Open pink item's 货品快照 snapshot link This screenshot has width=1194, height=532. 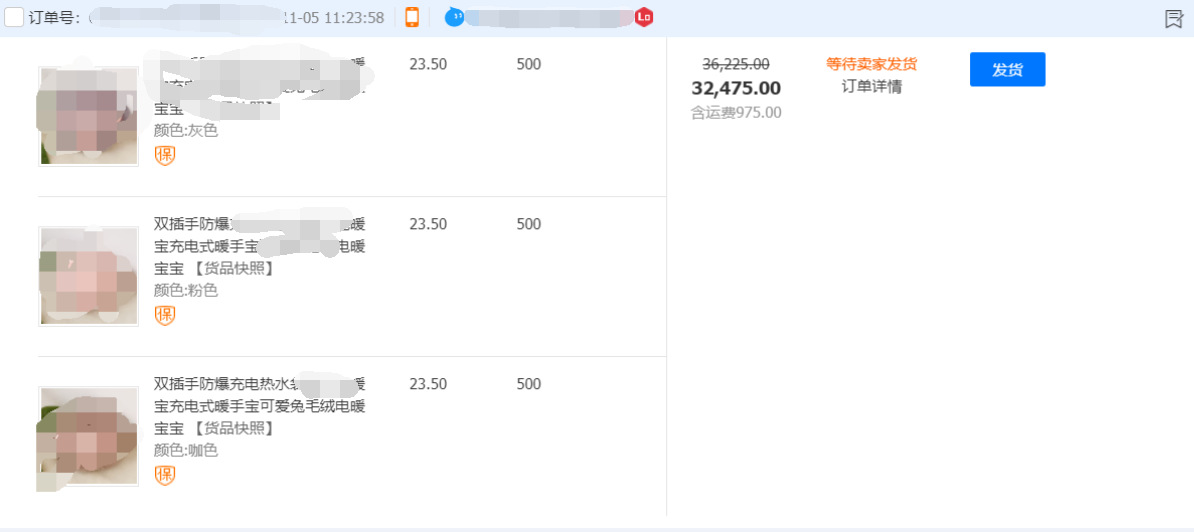coord(234,268)
